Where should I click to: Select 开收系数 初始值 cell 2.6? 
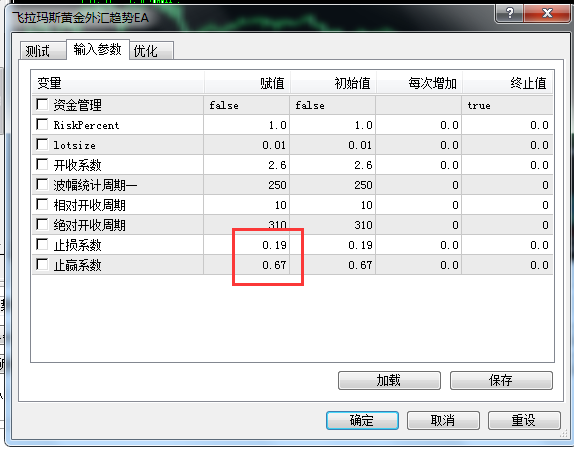pos(332,165)
